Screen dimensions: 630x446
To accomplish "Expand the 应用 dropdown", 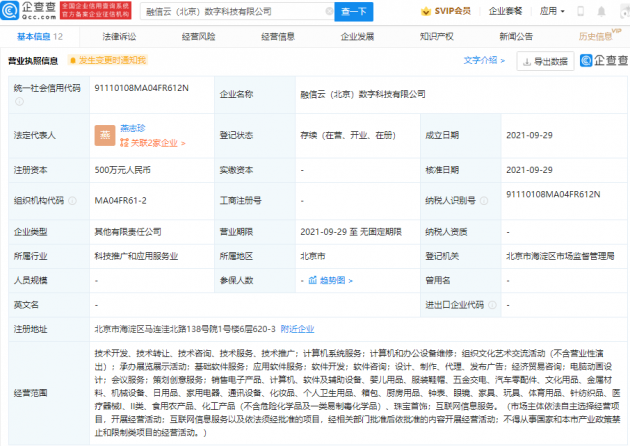I will pyautogui.click(x=552, y=11).
